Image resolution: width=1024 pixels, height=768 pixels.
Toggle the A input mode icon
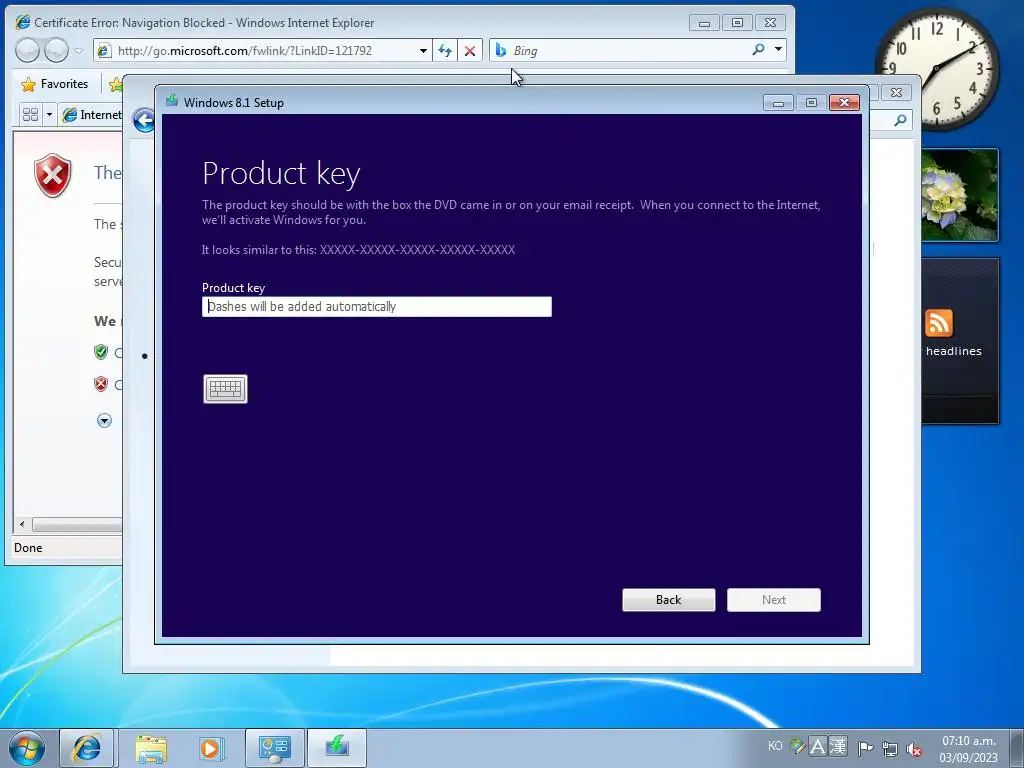point(817,746)
